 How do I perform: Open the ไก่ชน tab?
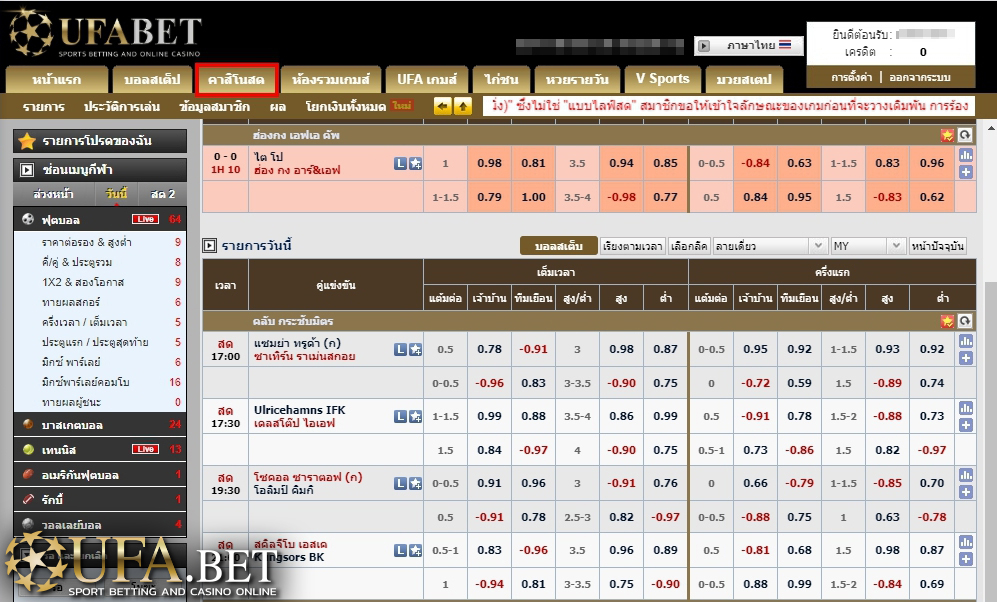point(501,80)
